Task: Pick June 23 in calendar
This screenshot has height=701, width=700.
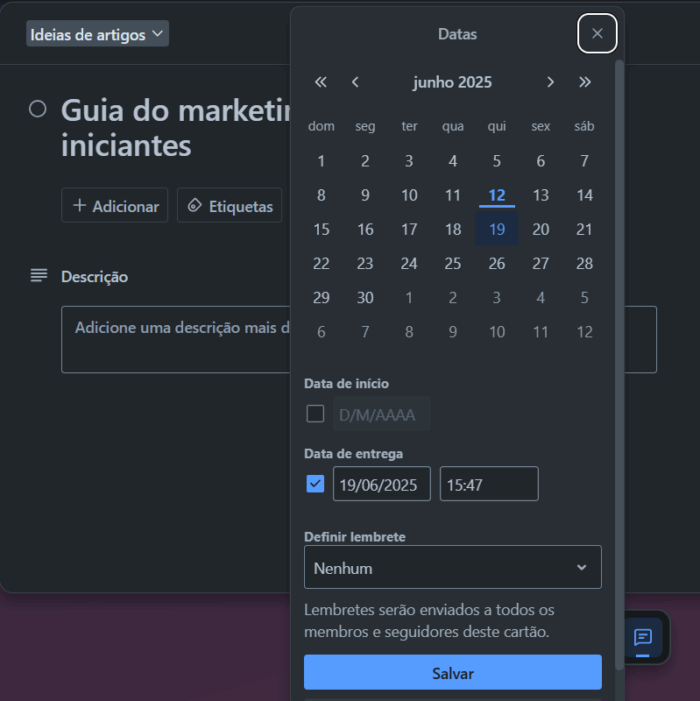Action: (x=365, y=264)
